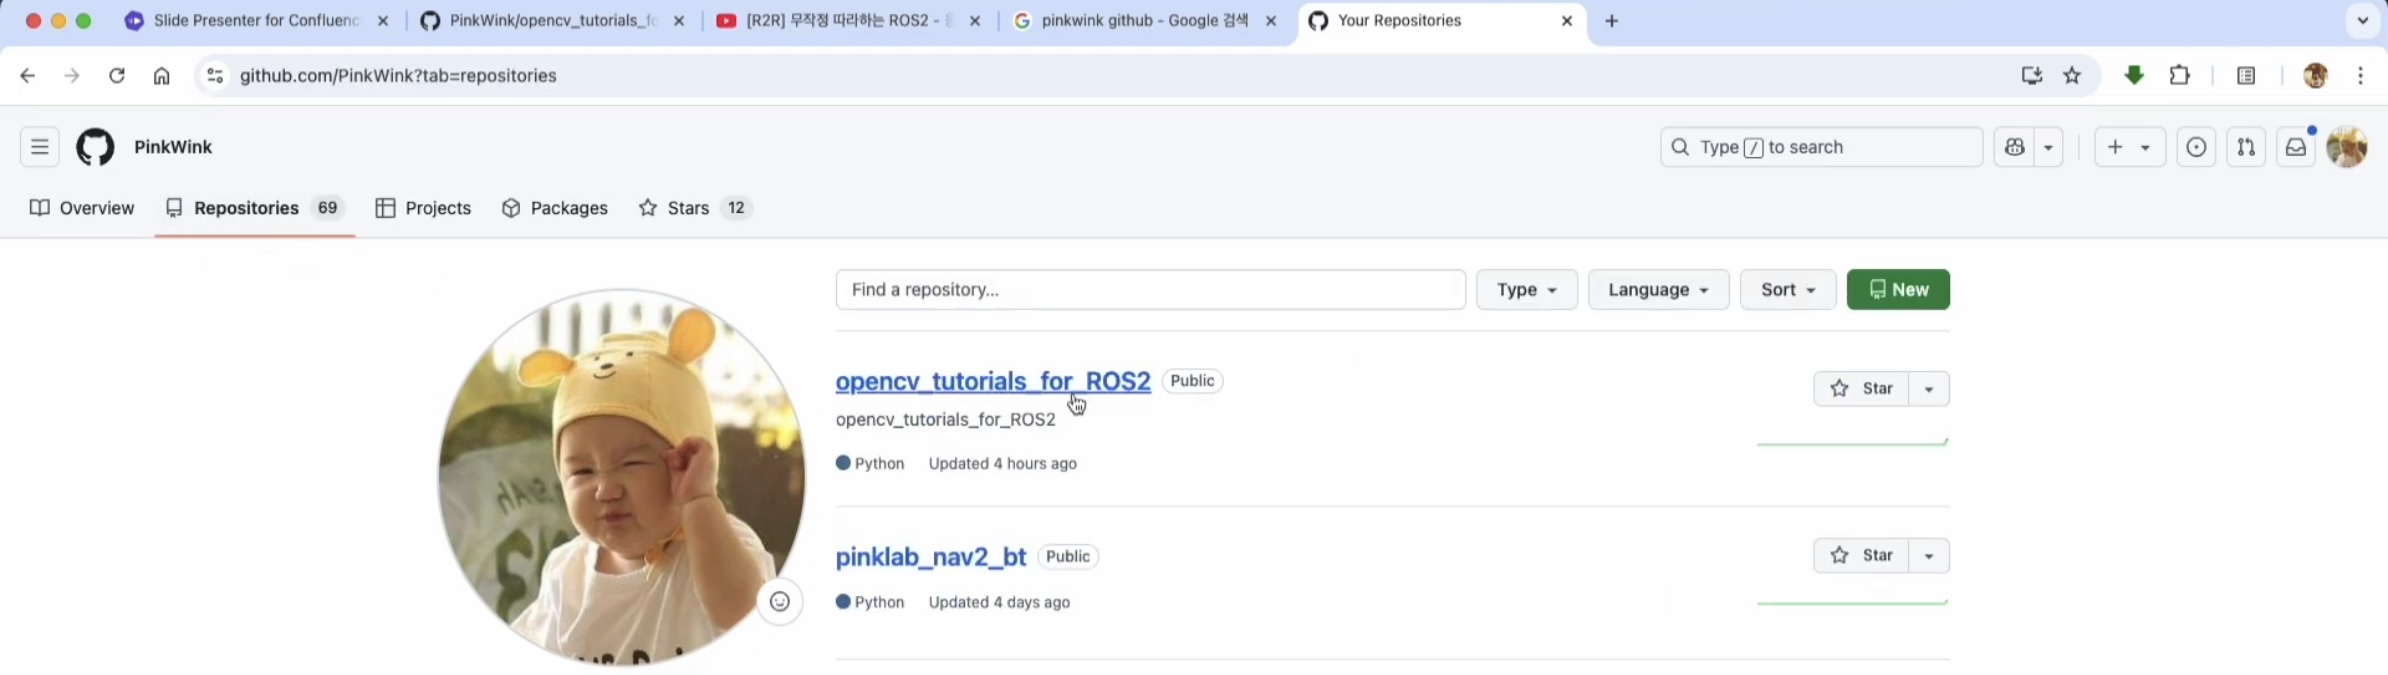
Task: Click the opencv_tutorials_for_ROS2 activity sparkline
Action: click(1852, 442)
